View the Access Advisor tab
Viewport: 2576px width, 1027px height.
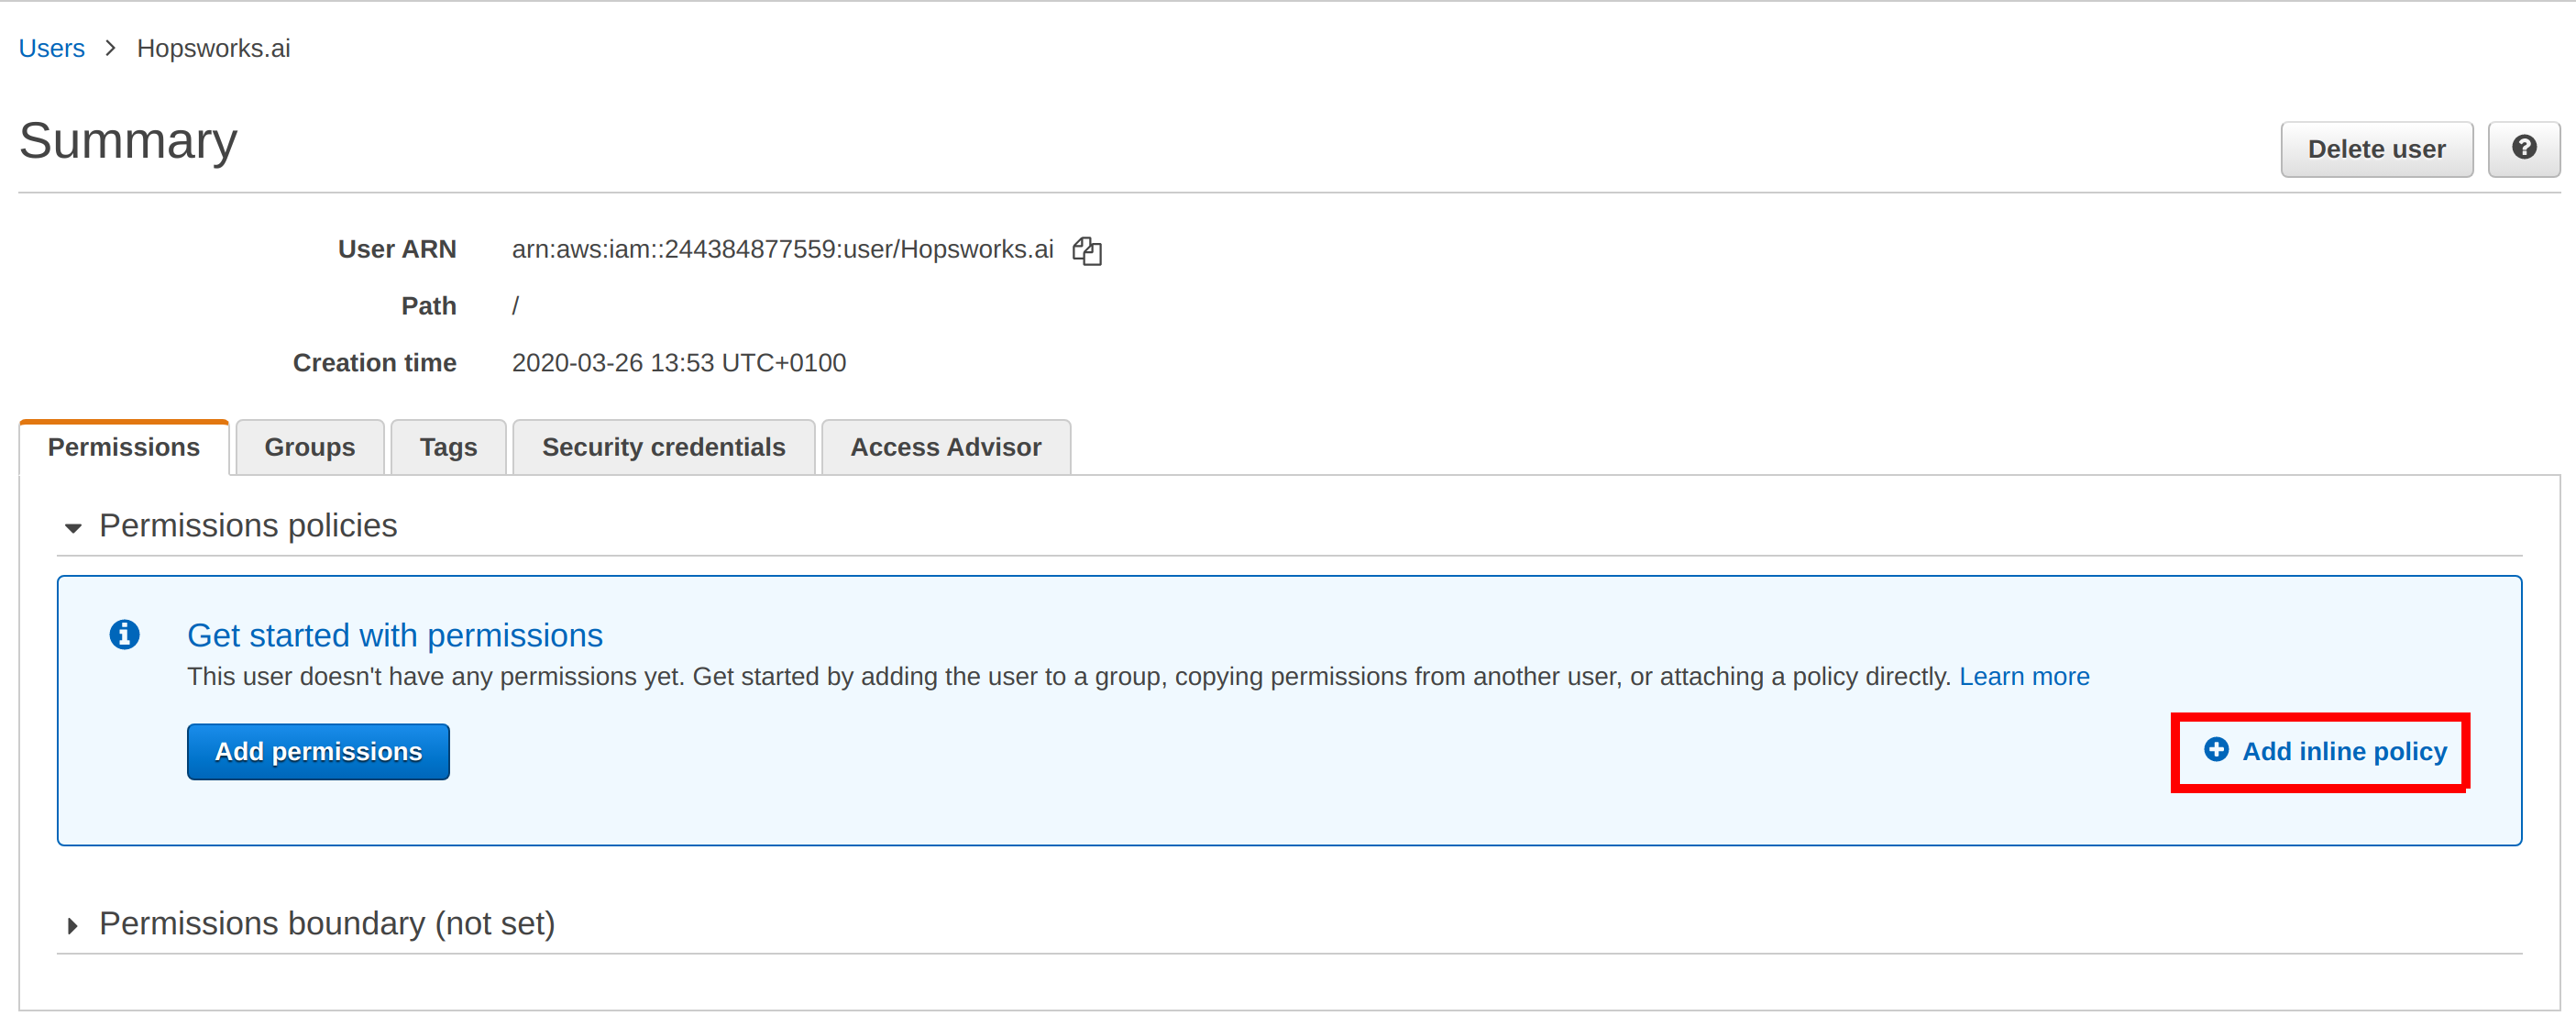945,447
